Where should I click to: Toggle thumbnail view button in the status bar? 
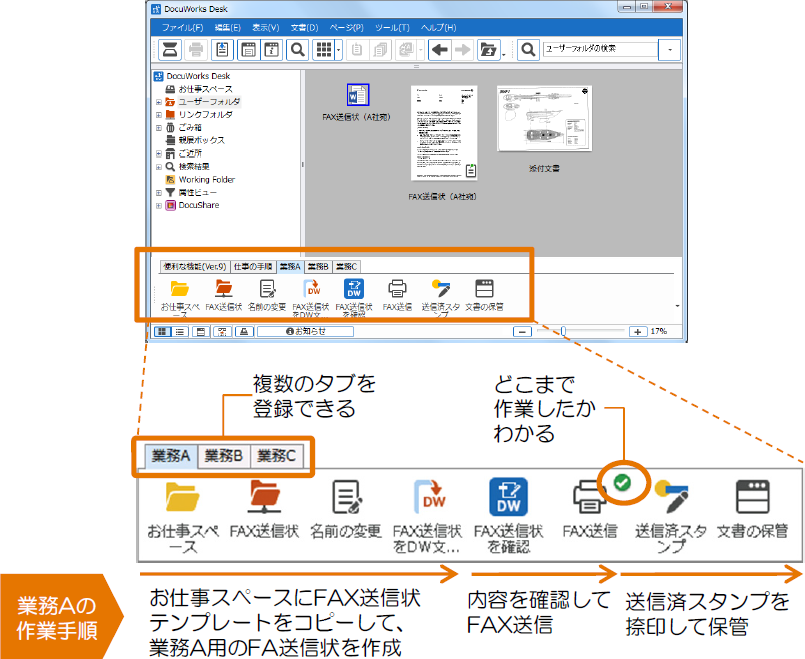162,332
